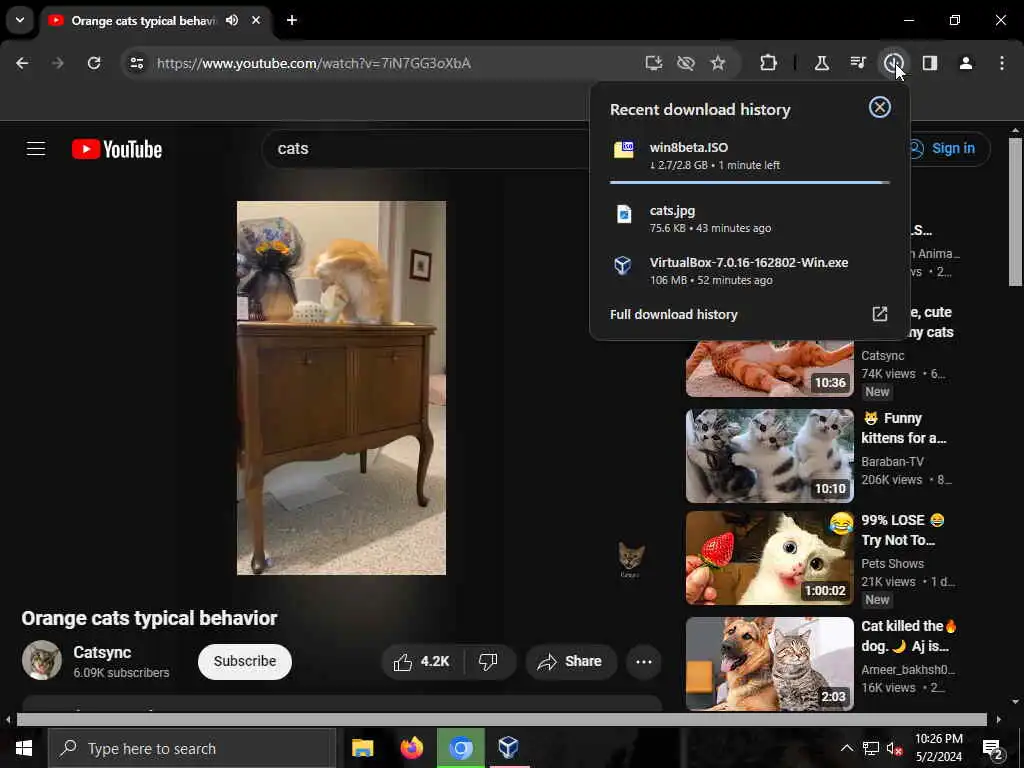Go back to the previous page
The width and height of the screenshot is (1024, 768).
22,63
